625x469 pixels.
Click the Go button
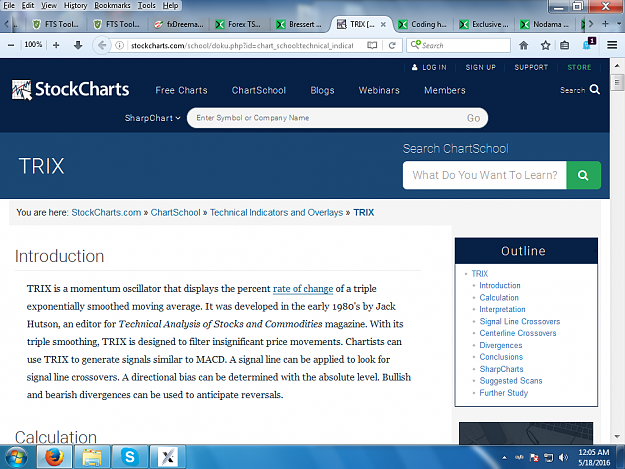click(474, 118)
